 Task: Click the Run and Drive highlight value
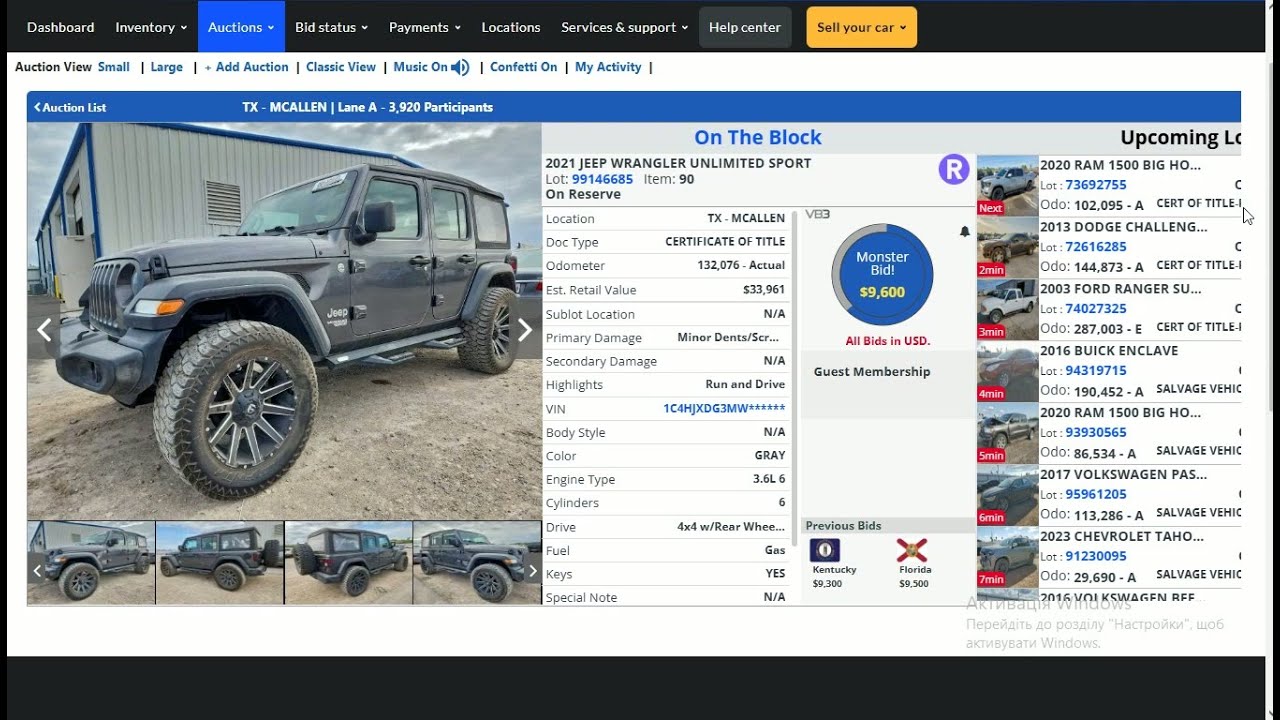click(x=745, y=384)
